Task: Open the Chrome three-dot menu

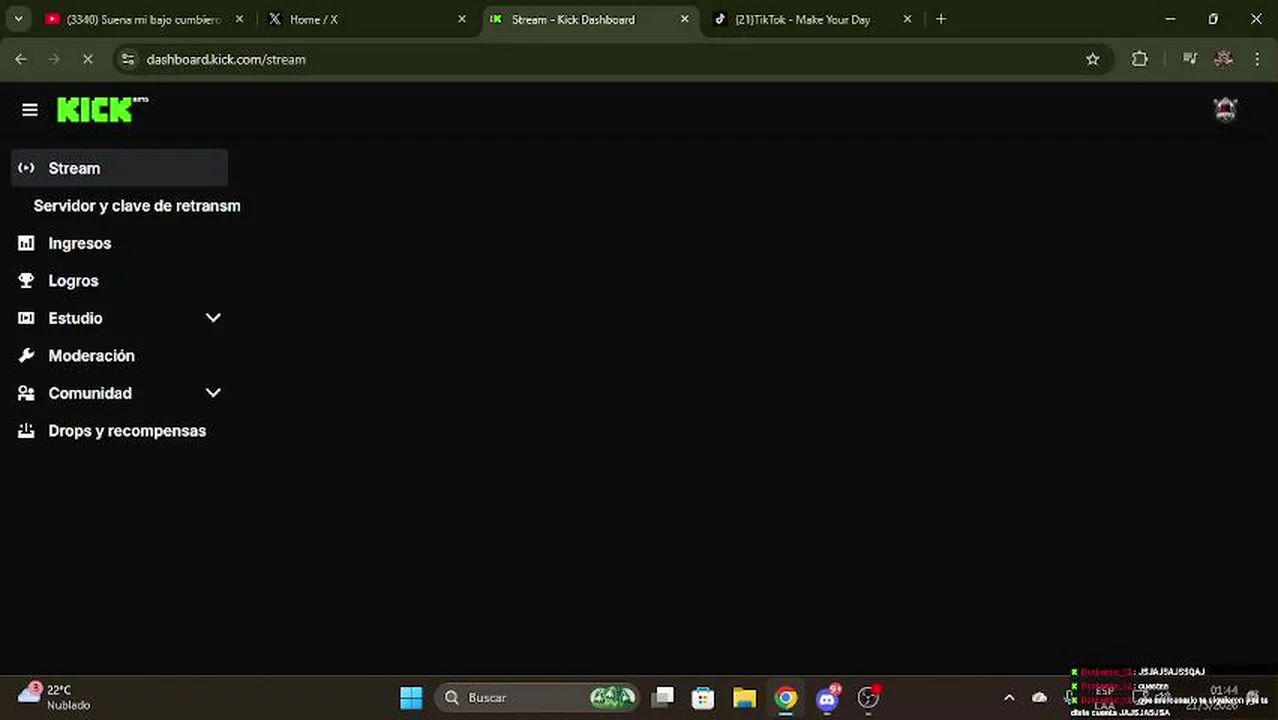Action: (1257, 60)
